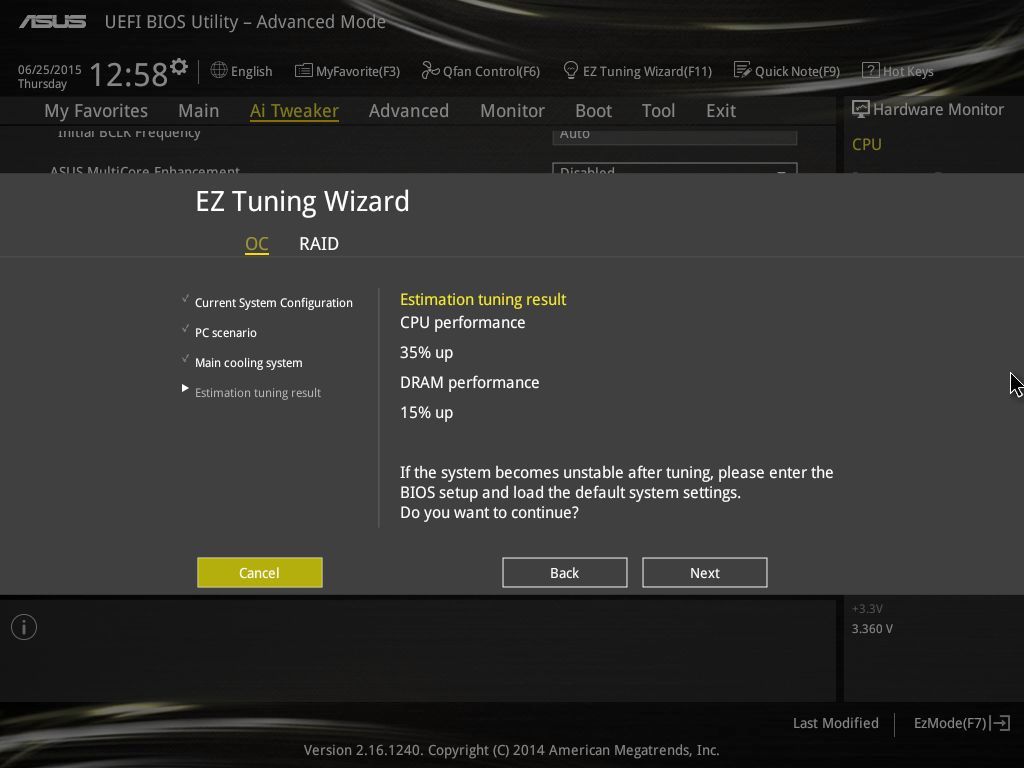Launch EZ Tuning Wizard(F11) from toolbar
The width and height of the screenshot is (1024, 768).
[637, 71]
